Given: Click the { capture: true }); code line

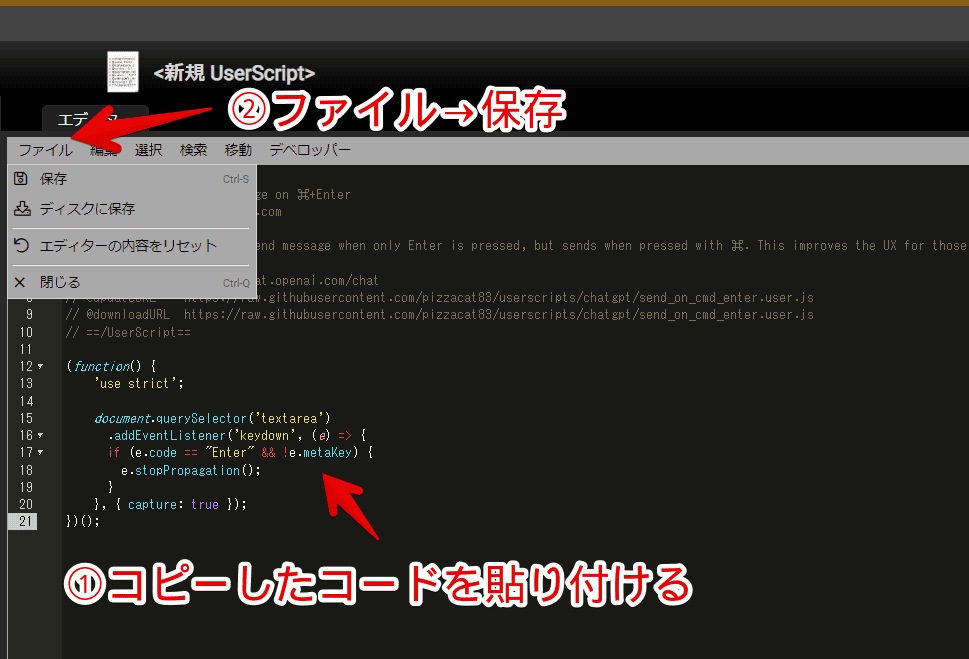Looking at the screenshot, I should pyautogui.click(x=171, y=504).
